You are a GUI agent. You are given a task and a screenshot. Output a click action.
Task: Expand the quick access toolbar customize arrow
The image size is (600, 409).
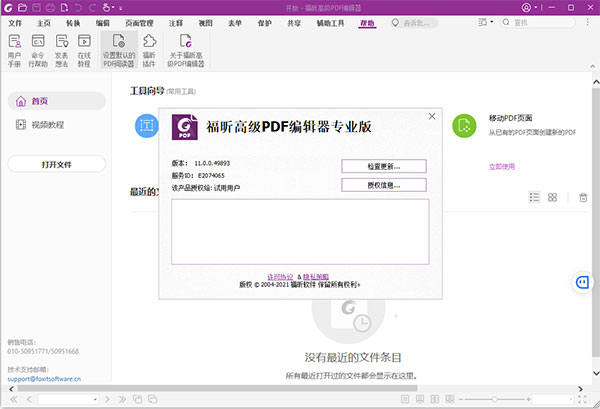point(121,8)
